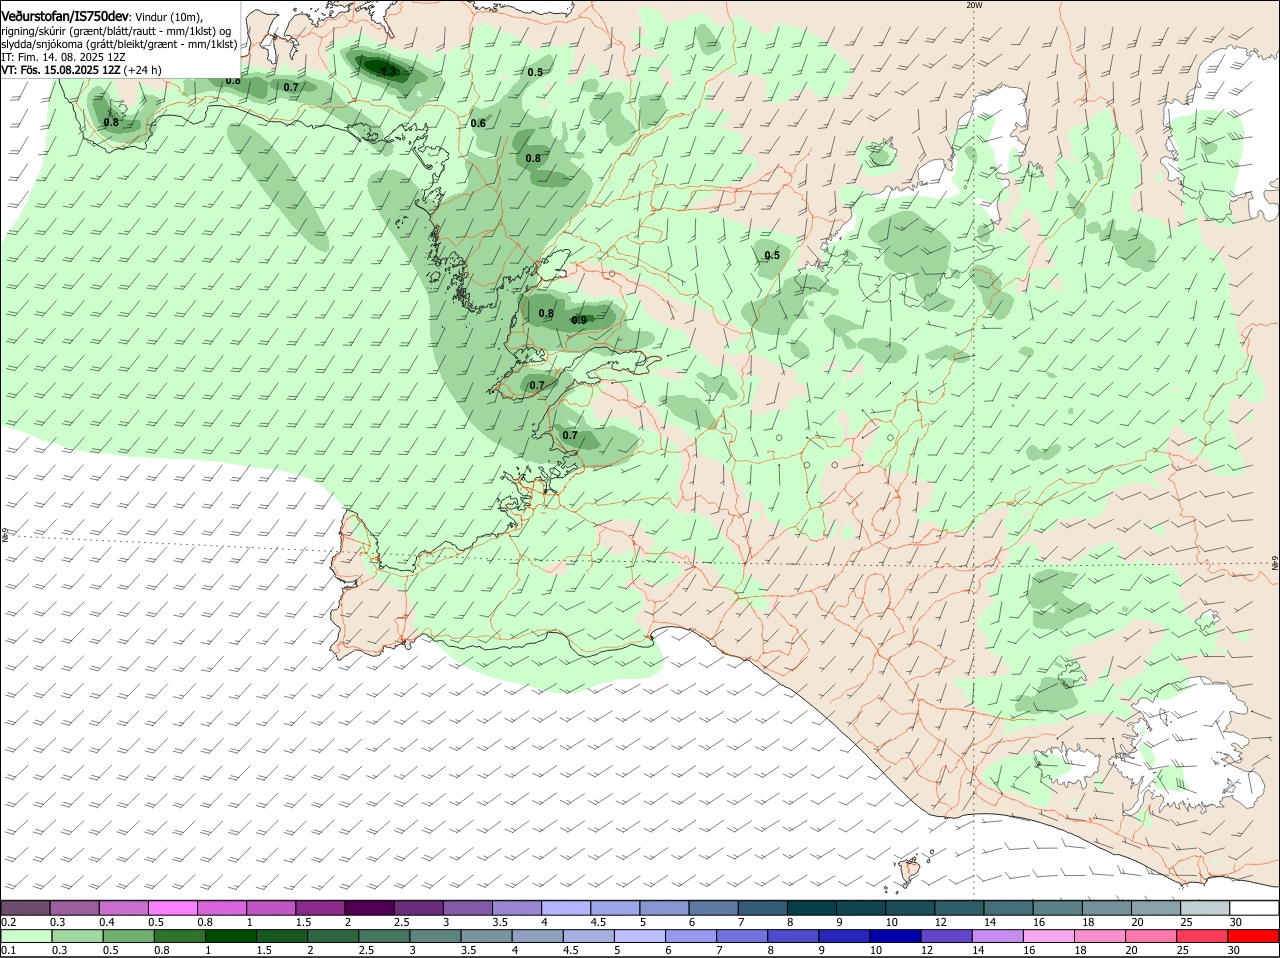This screenshot has width=1280, height=958.
Task: Click the 0.8 value in the far west peninsula cell
Action: click(111, 122)
